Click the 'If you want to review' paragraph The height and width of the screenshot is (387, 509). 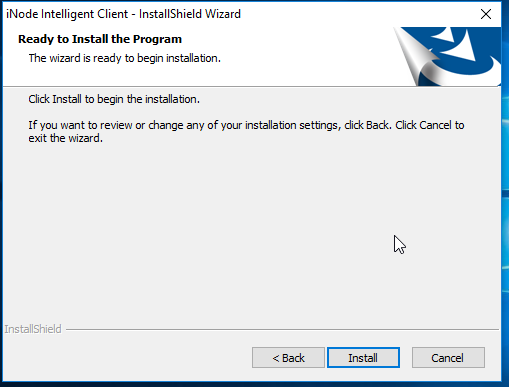246,132
